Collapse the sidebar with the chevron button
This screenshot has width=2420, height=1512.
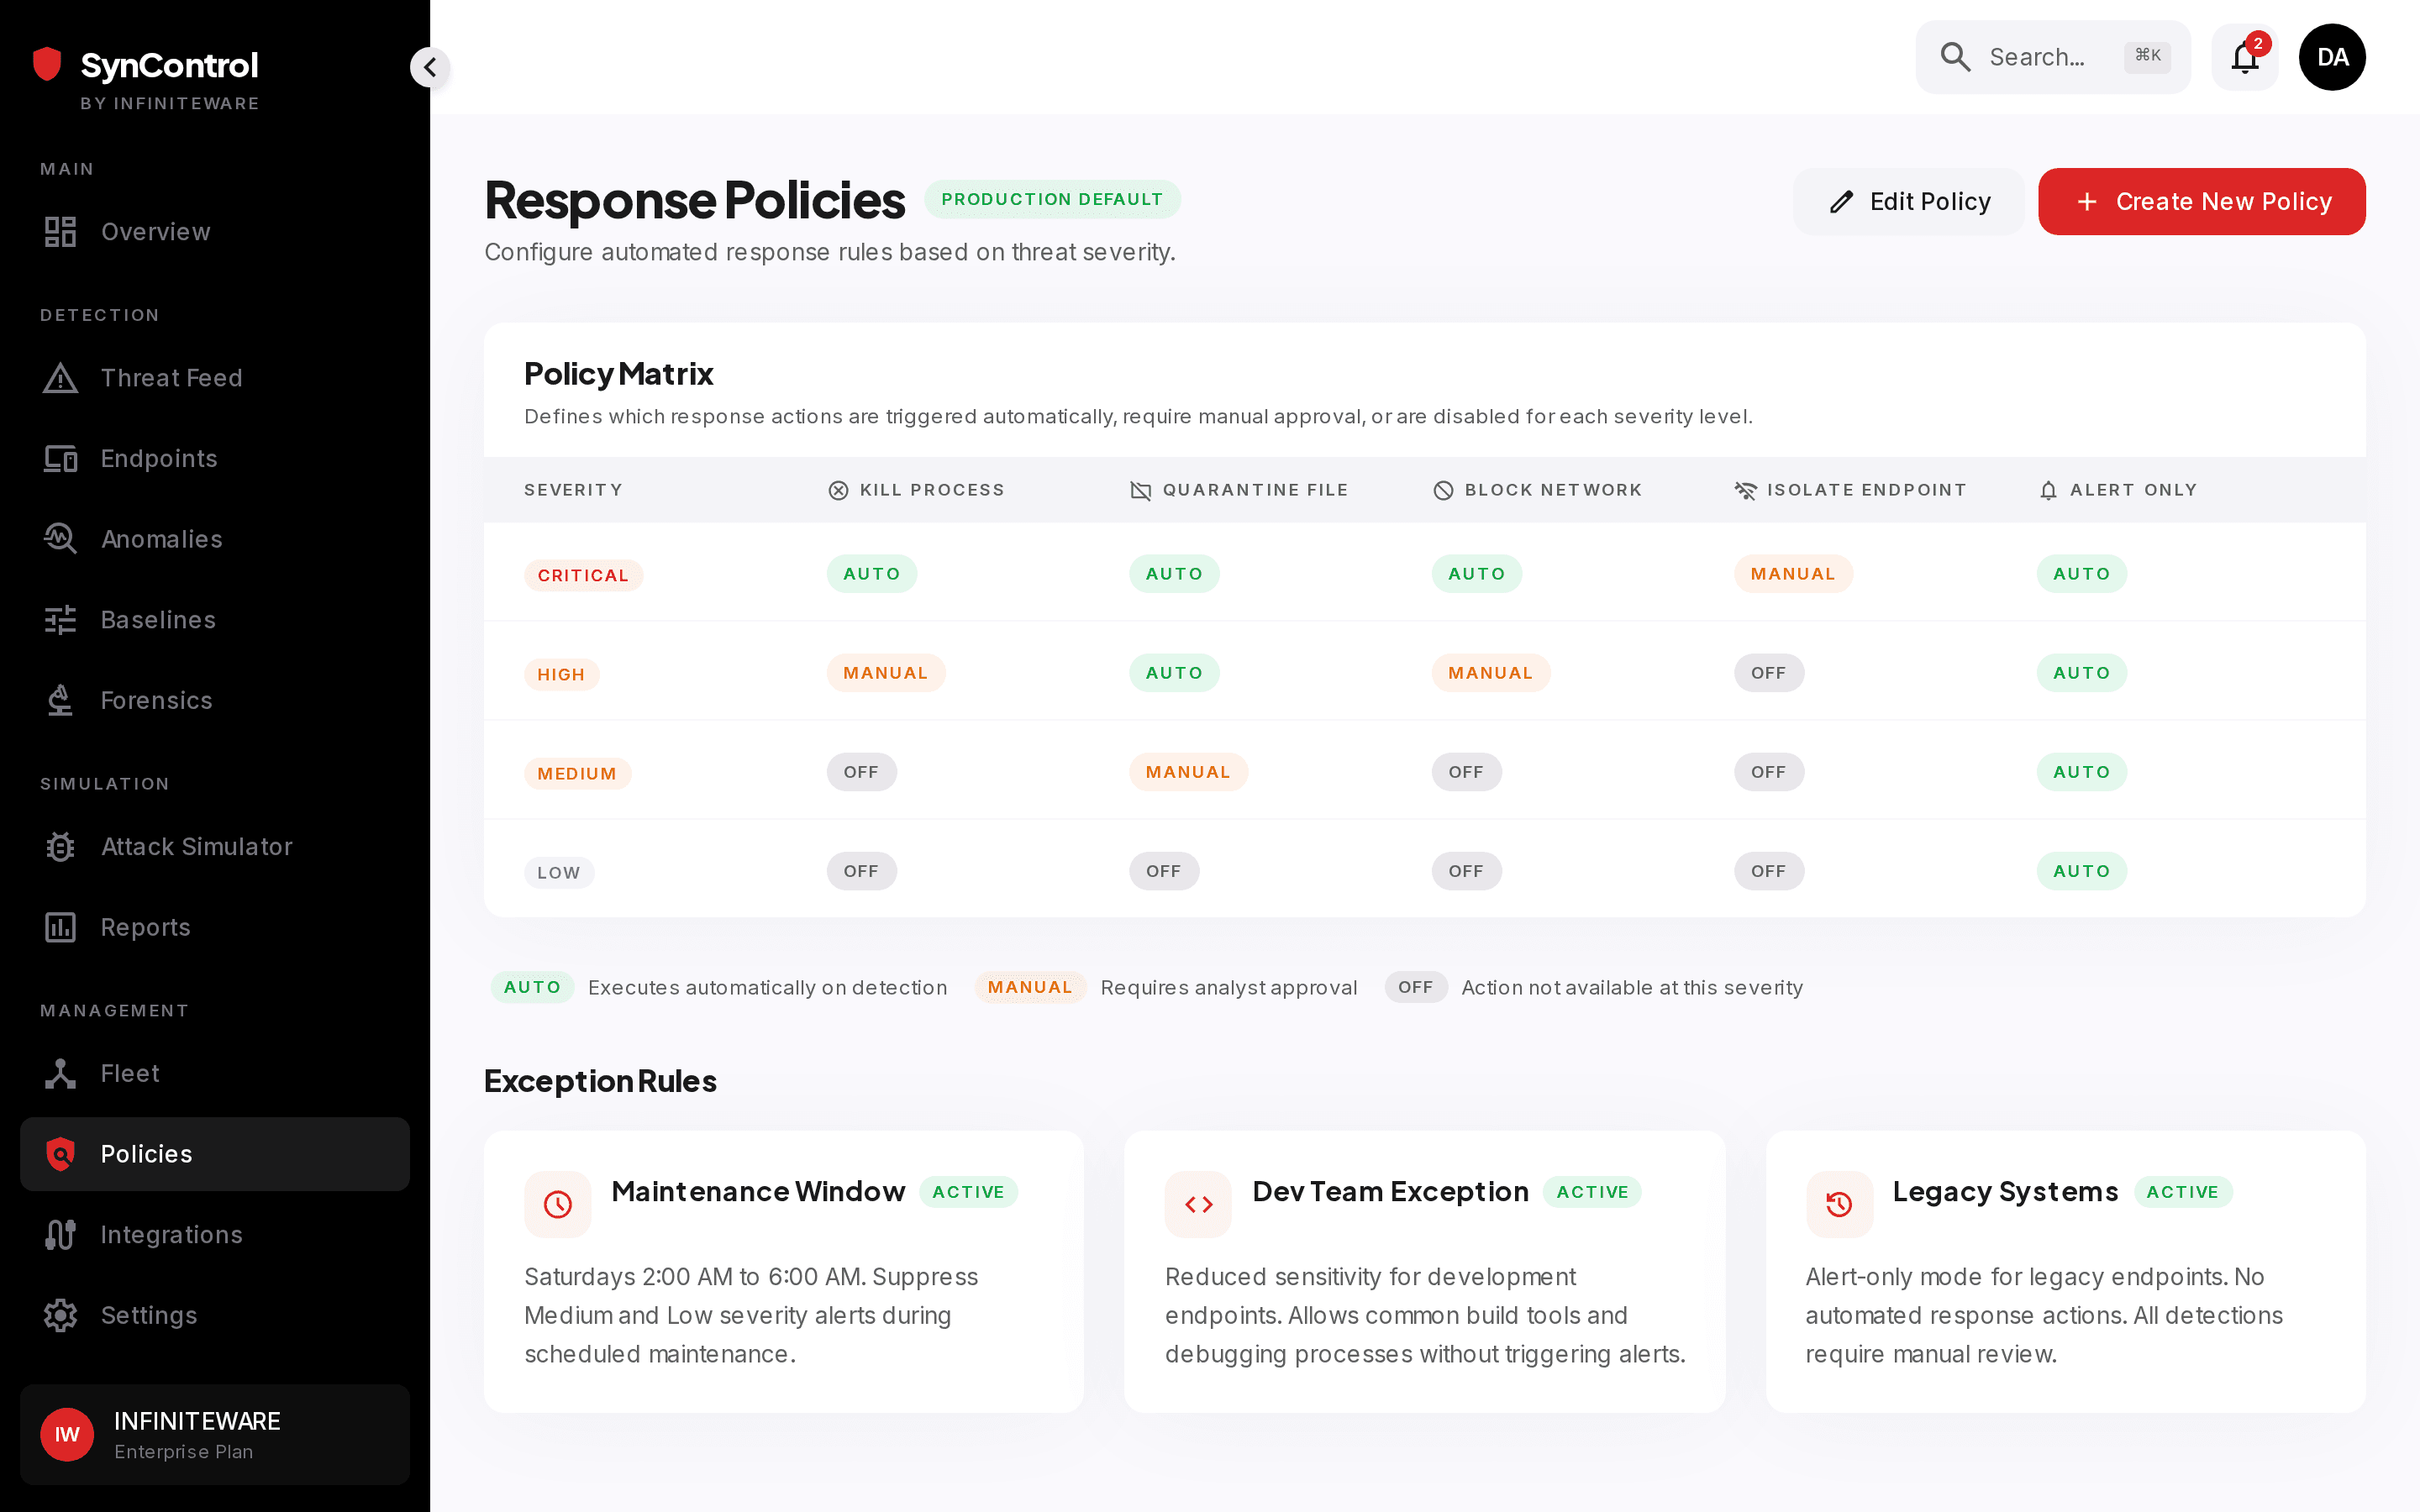[430, 67]
